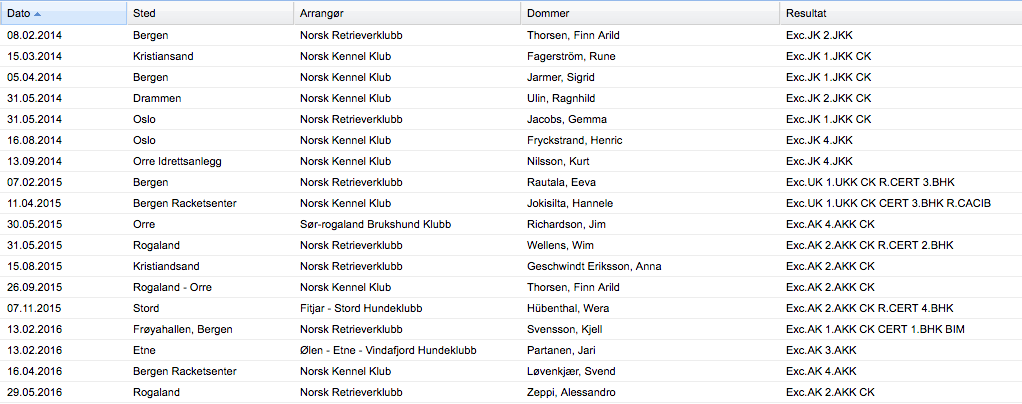Sort by the Arrangør column header

pos(407,13)
